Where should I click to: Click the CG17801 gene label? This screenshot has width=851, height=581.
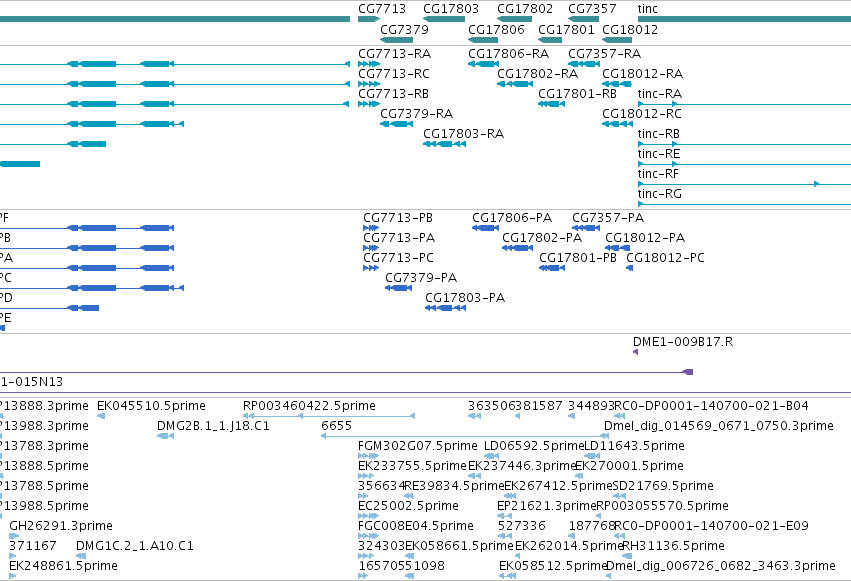click(x=566, y=29)
